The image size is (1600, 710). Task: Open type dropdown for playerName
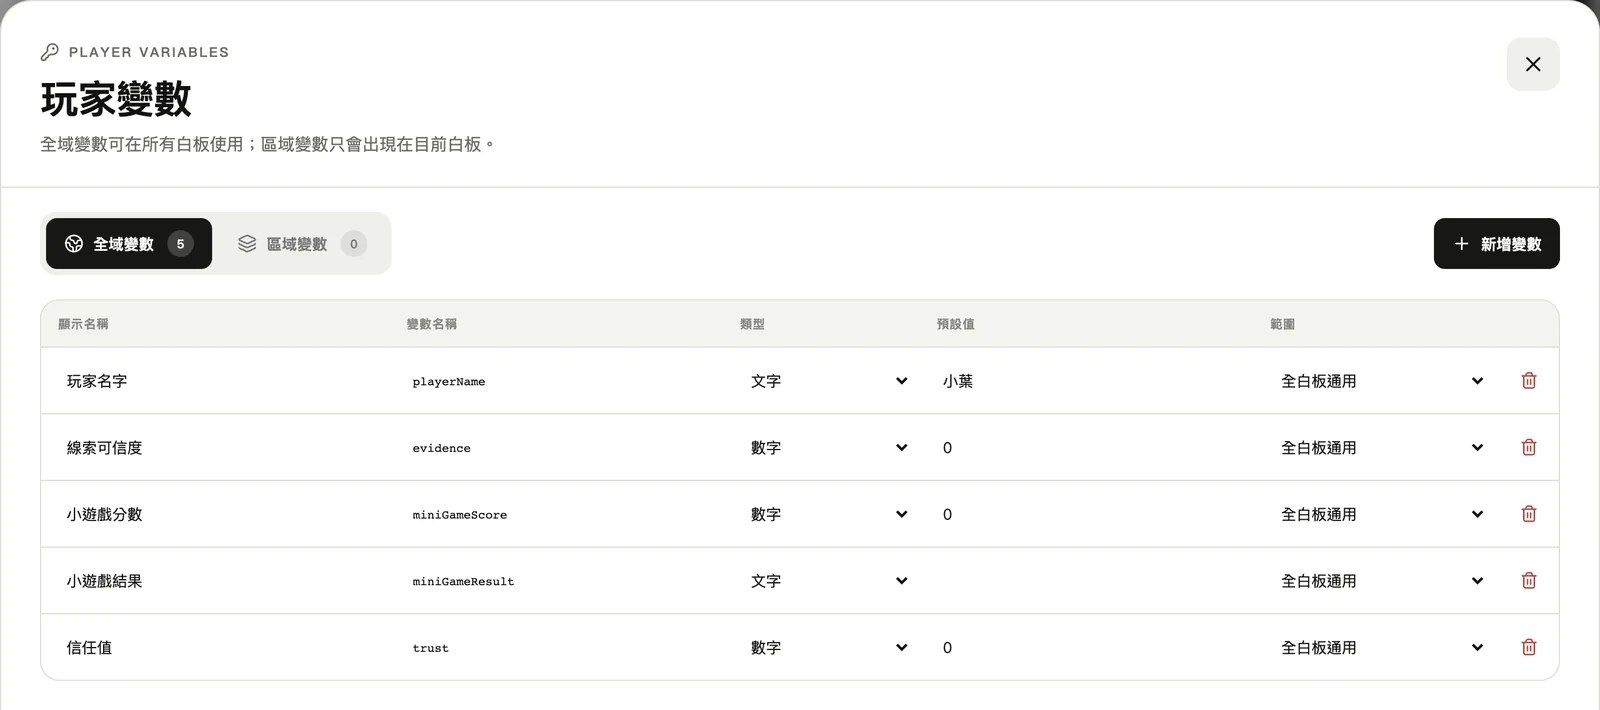pos(829,381)
